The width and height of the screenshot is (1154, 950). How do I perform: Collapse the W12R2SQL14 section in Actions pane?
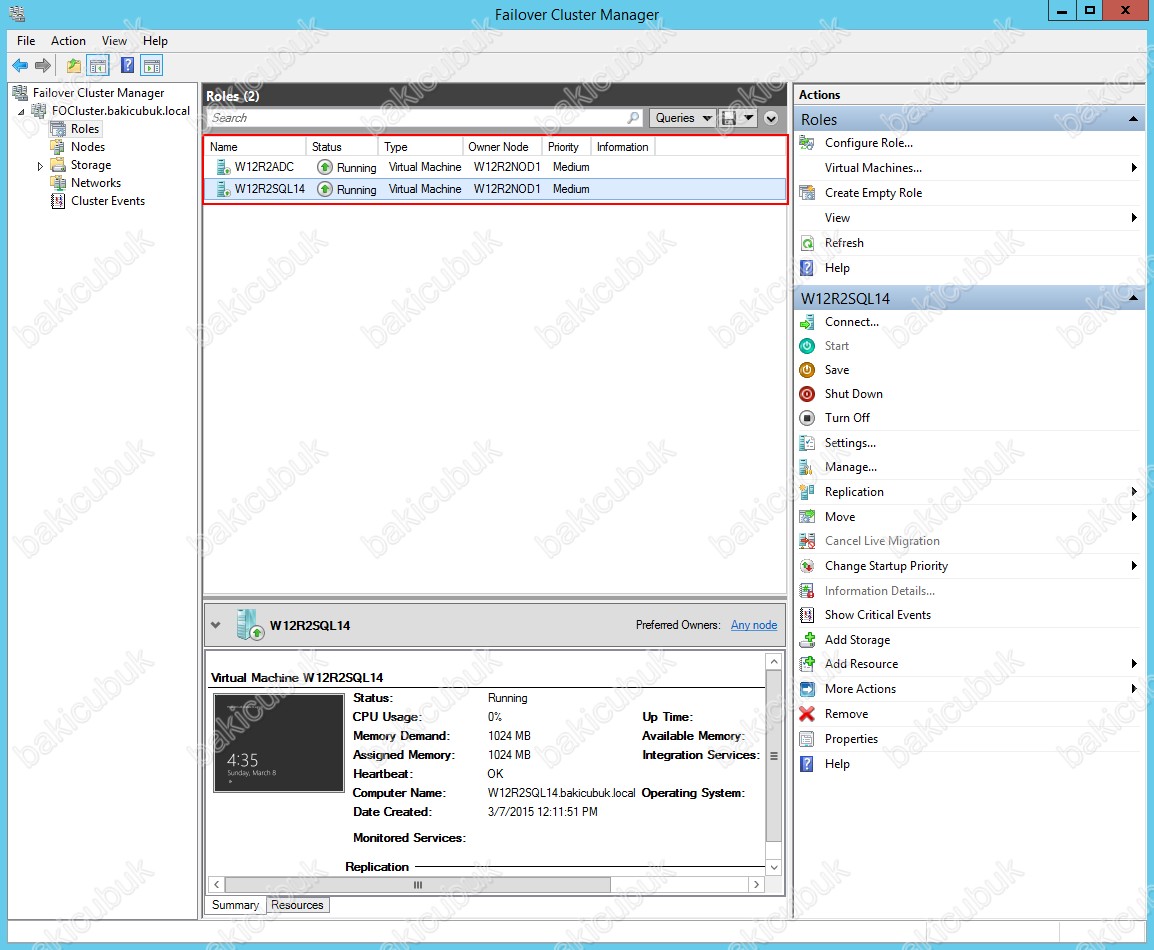coord(1133,298)
